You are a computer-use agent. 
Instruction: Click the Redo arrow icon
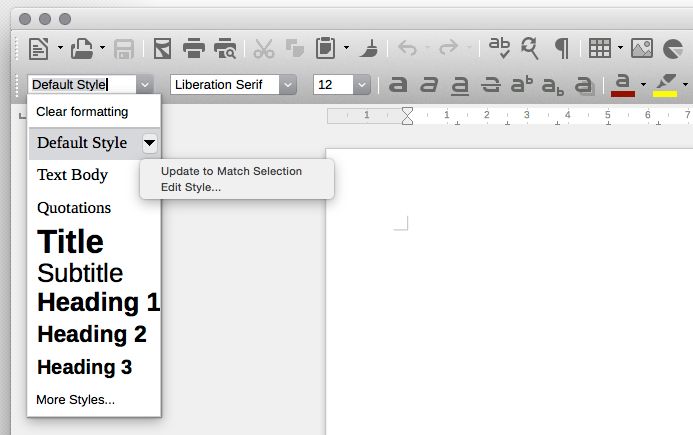(448, 47)
